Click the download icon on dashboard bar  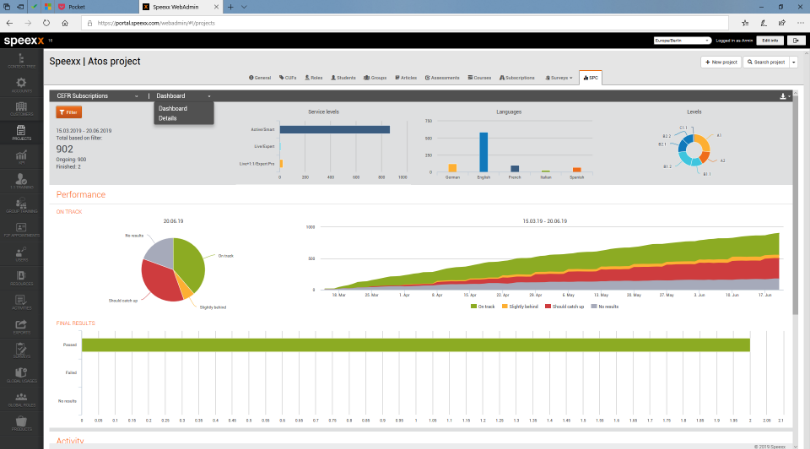click(x=783, y=96)
